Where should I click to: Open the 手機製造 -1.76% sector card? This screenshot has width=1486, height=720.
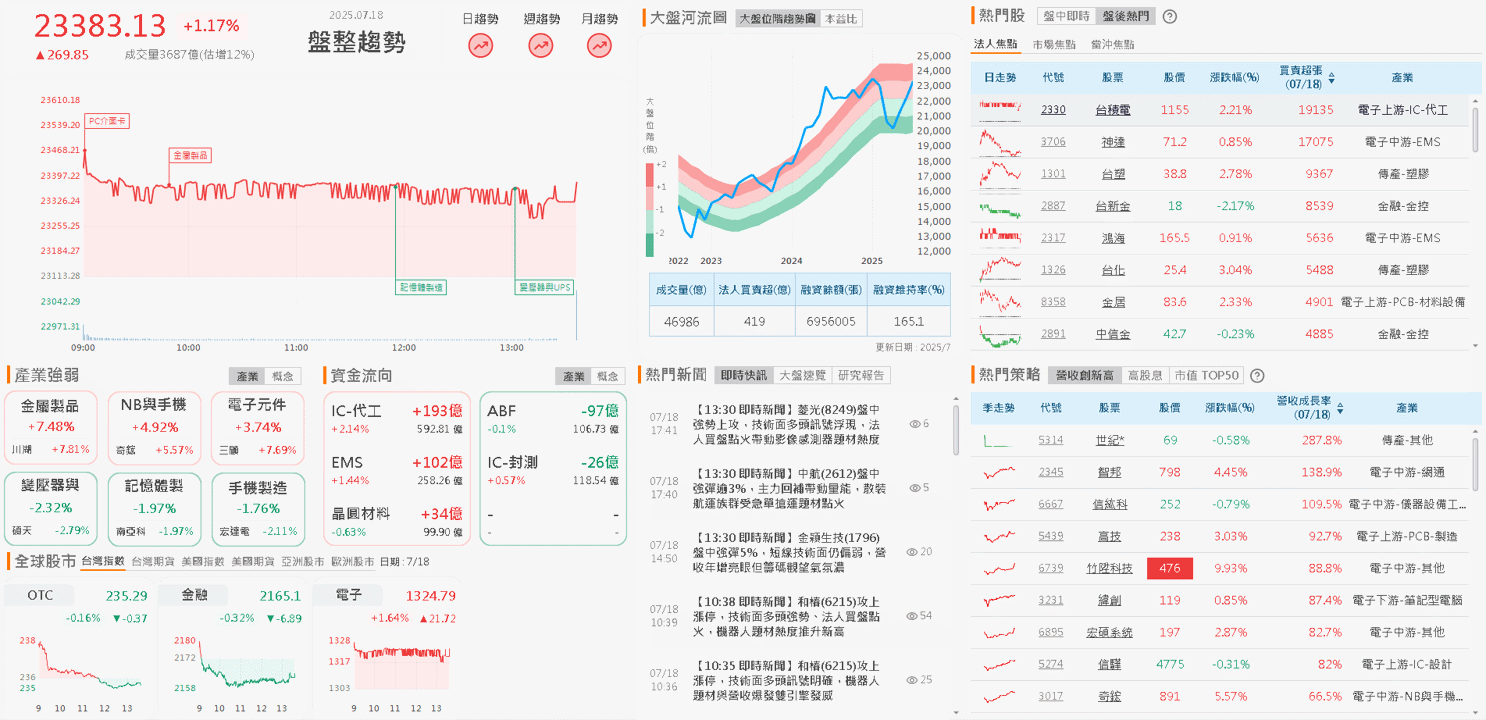click(x=257, y=508)
